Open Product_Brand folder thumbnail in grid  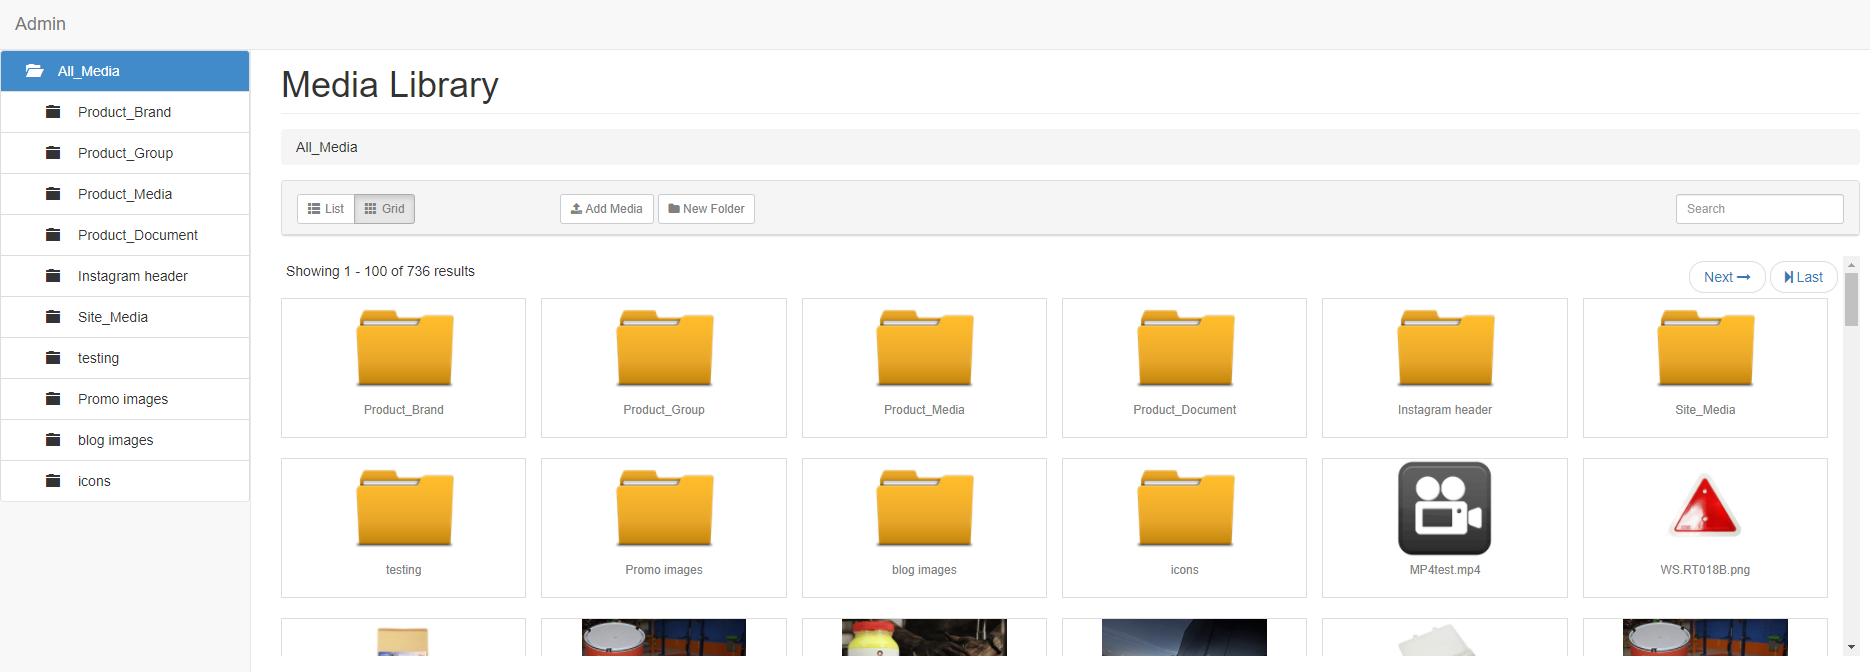[404, 348]
